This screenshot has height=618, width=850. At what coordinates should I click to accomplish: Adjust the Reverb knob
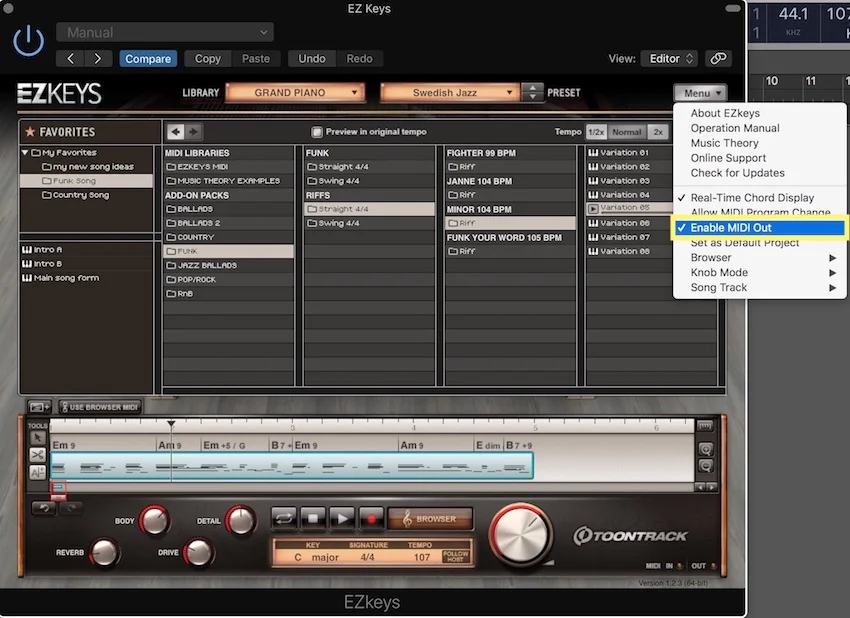104,552
